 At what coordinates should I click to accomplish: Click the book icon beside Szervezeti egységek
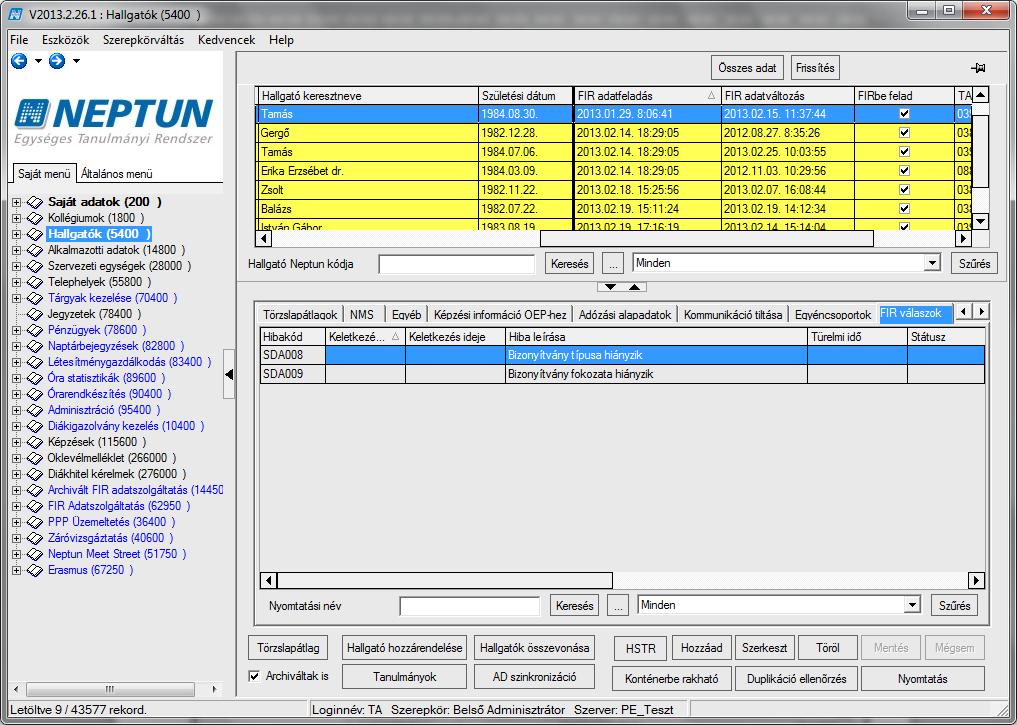coord(35,266)
